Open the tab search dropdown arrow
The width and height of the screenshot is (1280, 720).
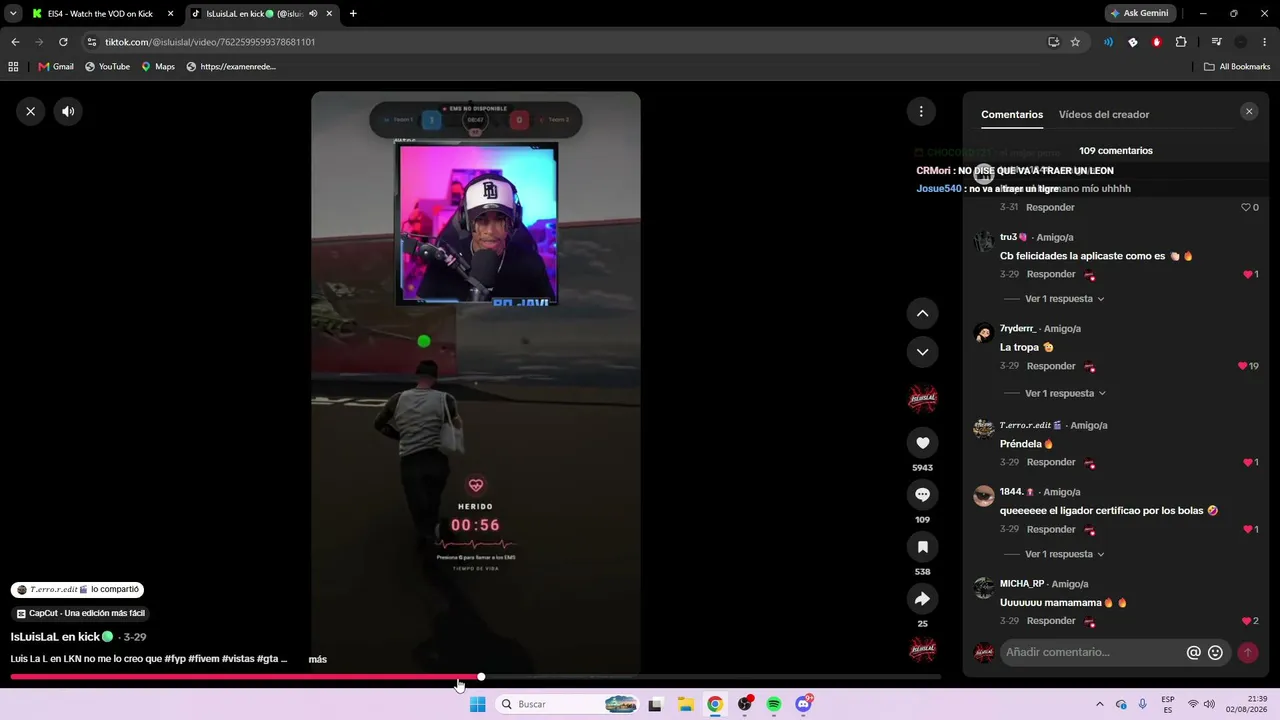click(13, 14)
